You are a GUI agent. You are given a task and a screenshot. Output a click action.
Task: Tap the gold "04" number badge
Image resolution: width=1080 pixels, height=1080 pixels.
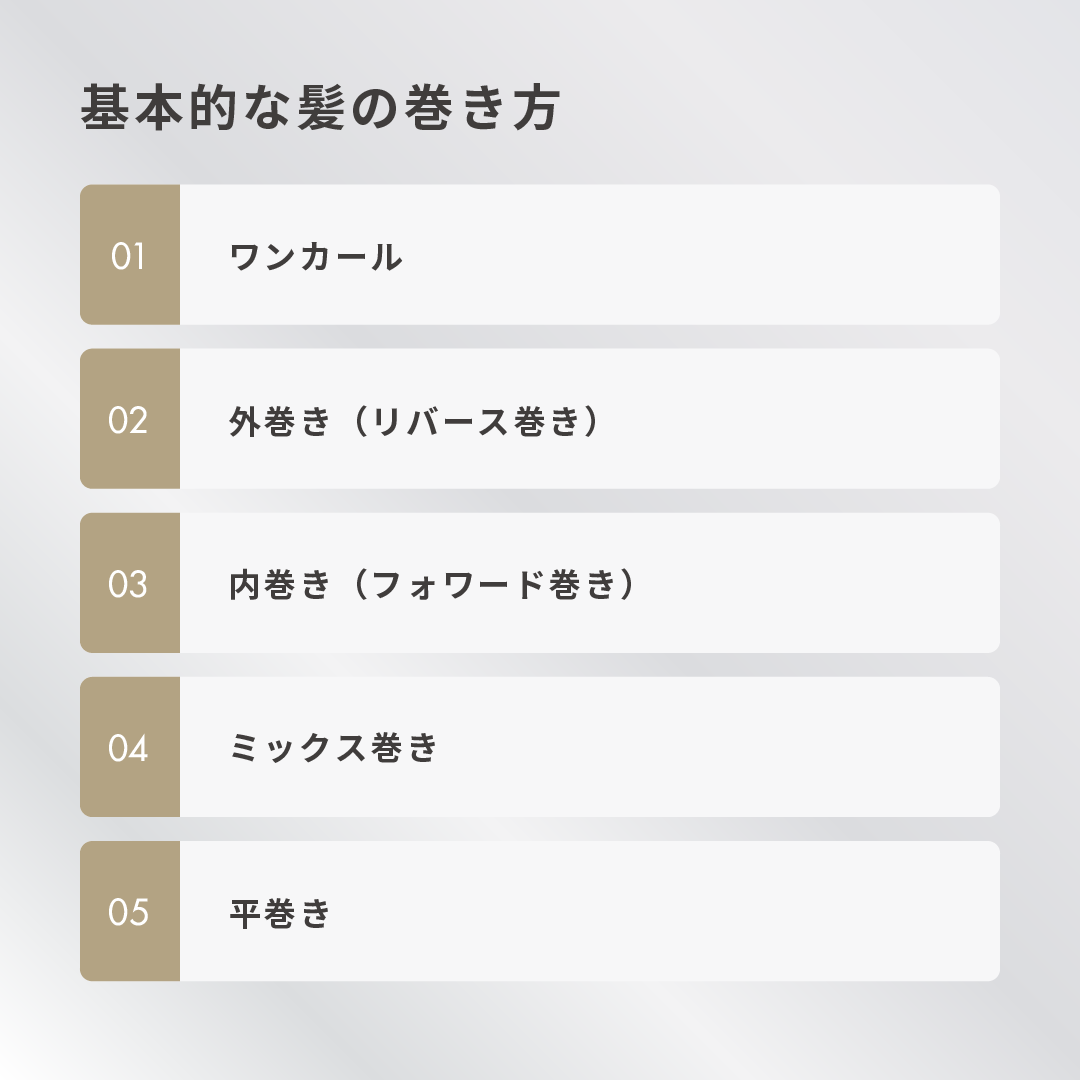pyautogui.click(x=129, y=748)
